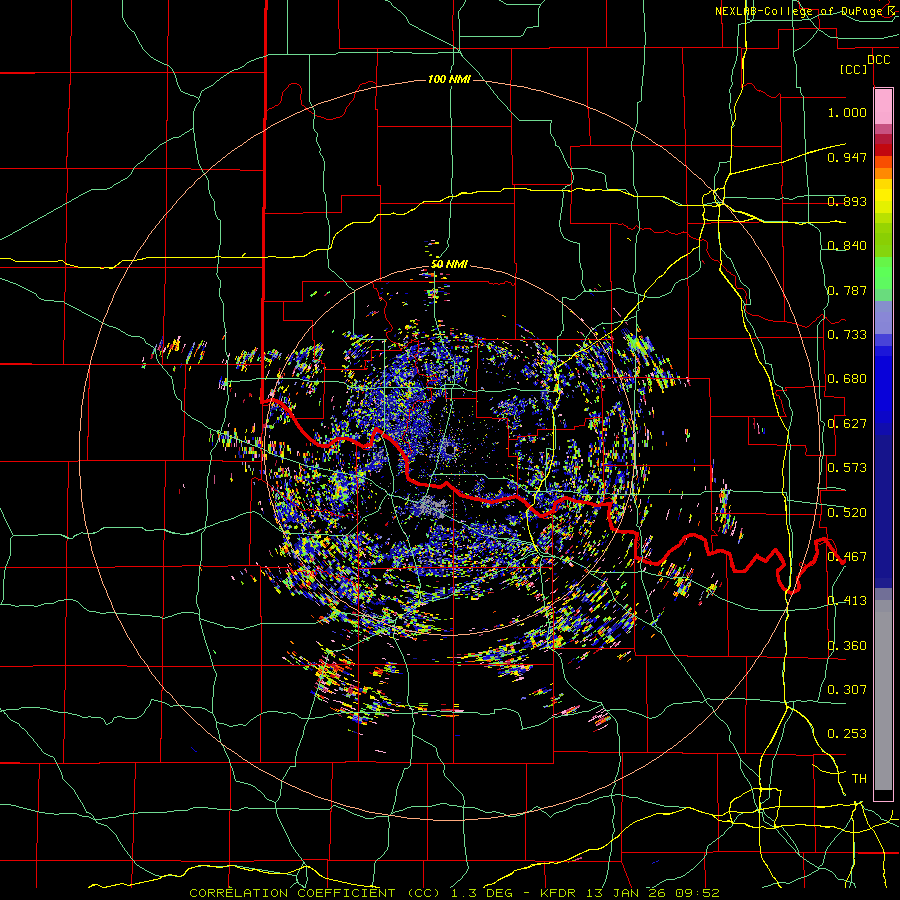The height and width of the screenshot is (900, 900).
Task: Click the 0.573 scale value
Action: [x=847, y=468]
